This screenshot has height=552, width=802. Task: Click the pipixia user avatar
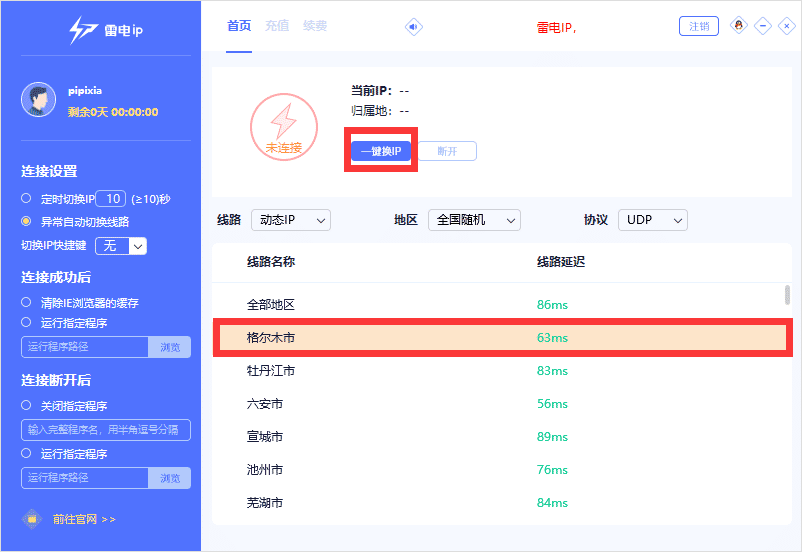[x=38, y=99]
